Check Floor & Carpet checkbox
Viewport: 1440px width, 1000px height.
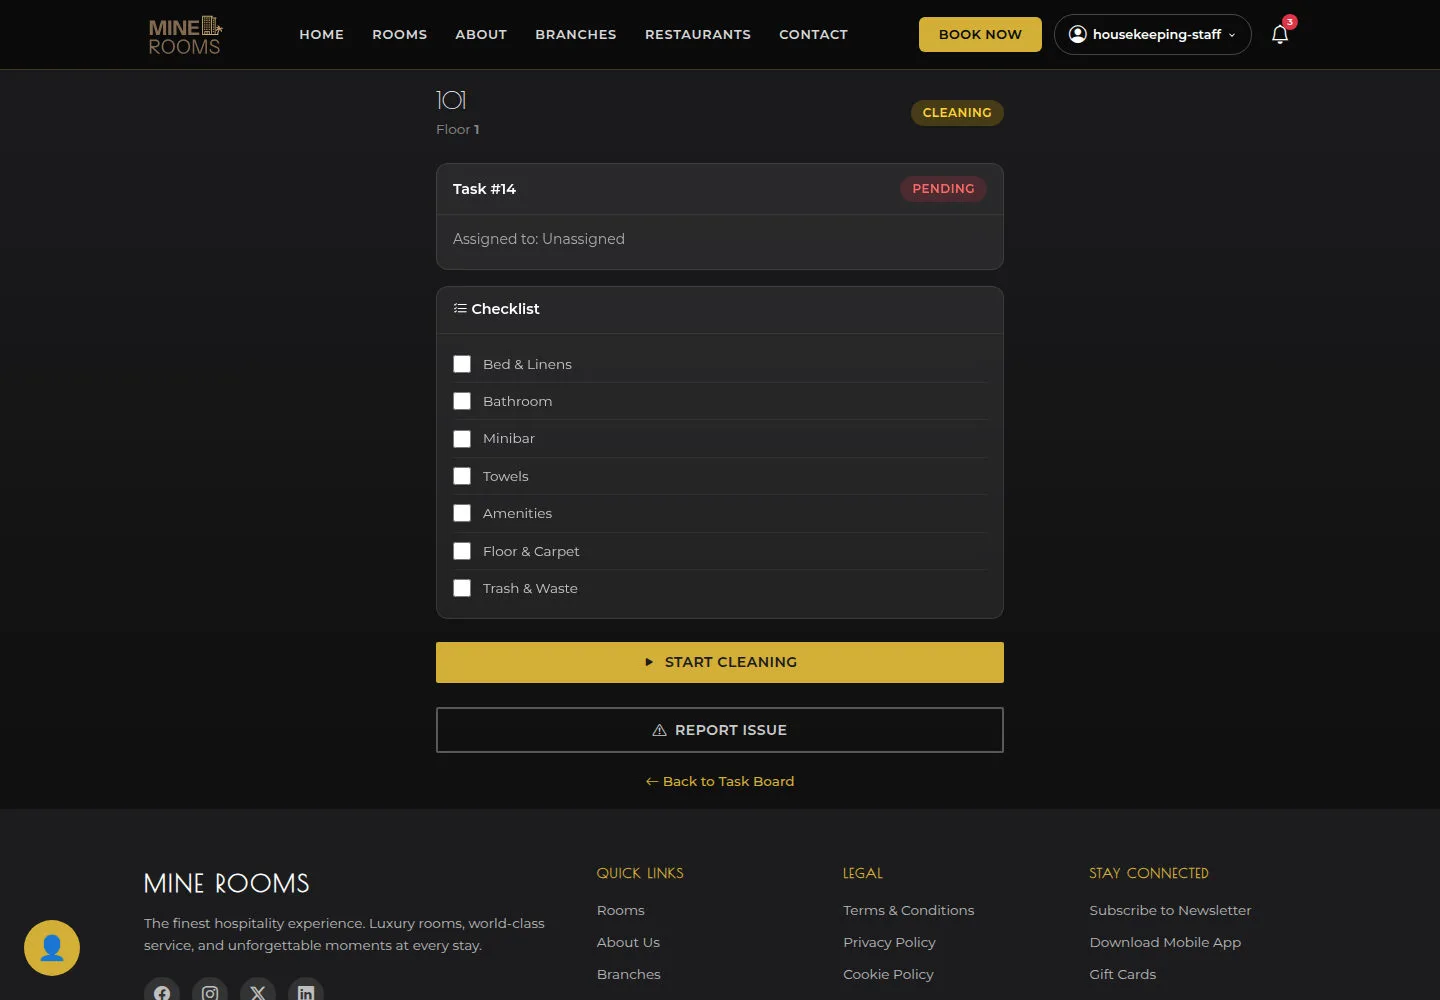click(x=462, y=551)
